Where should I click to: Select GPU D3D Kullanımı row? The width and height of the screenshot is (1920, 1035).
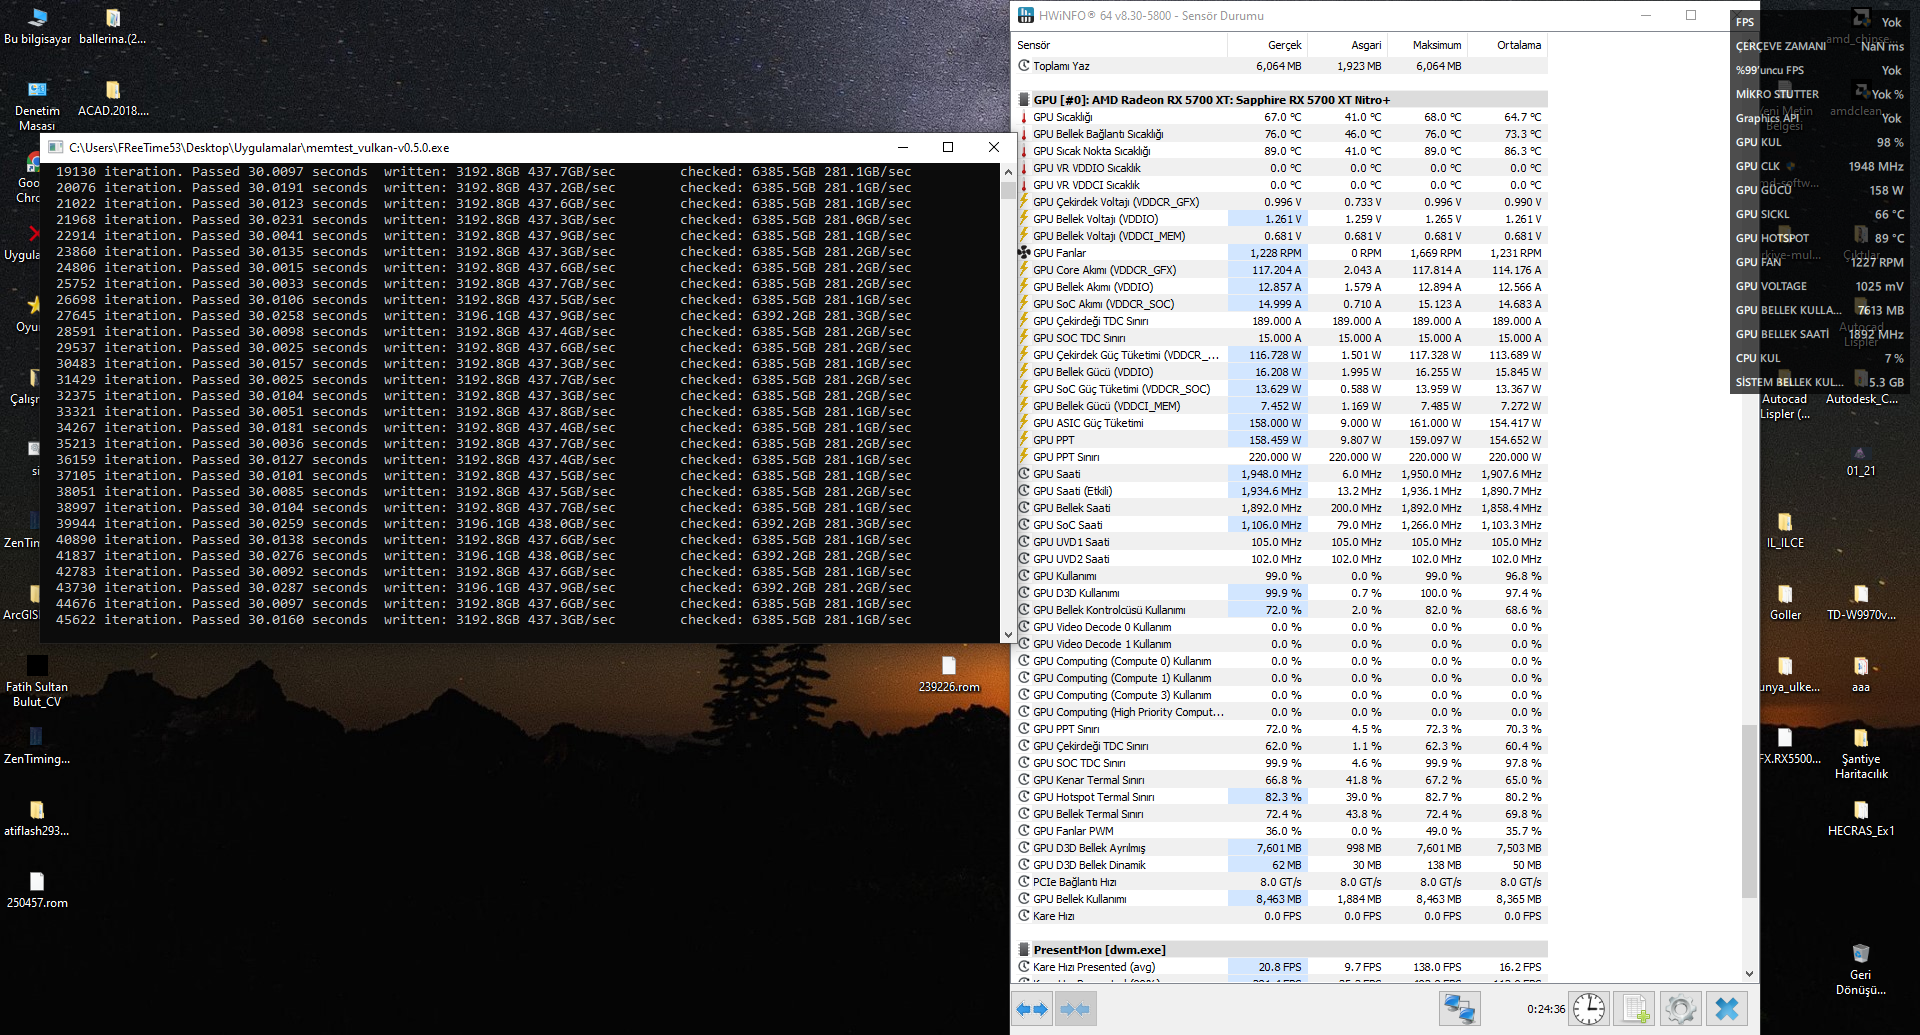tap(1282, 593)
